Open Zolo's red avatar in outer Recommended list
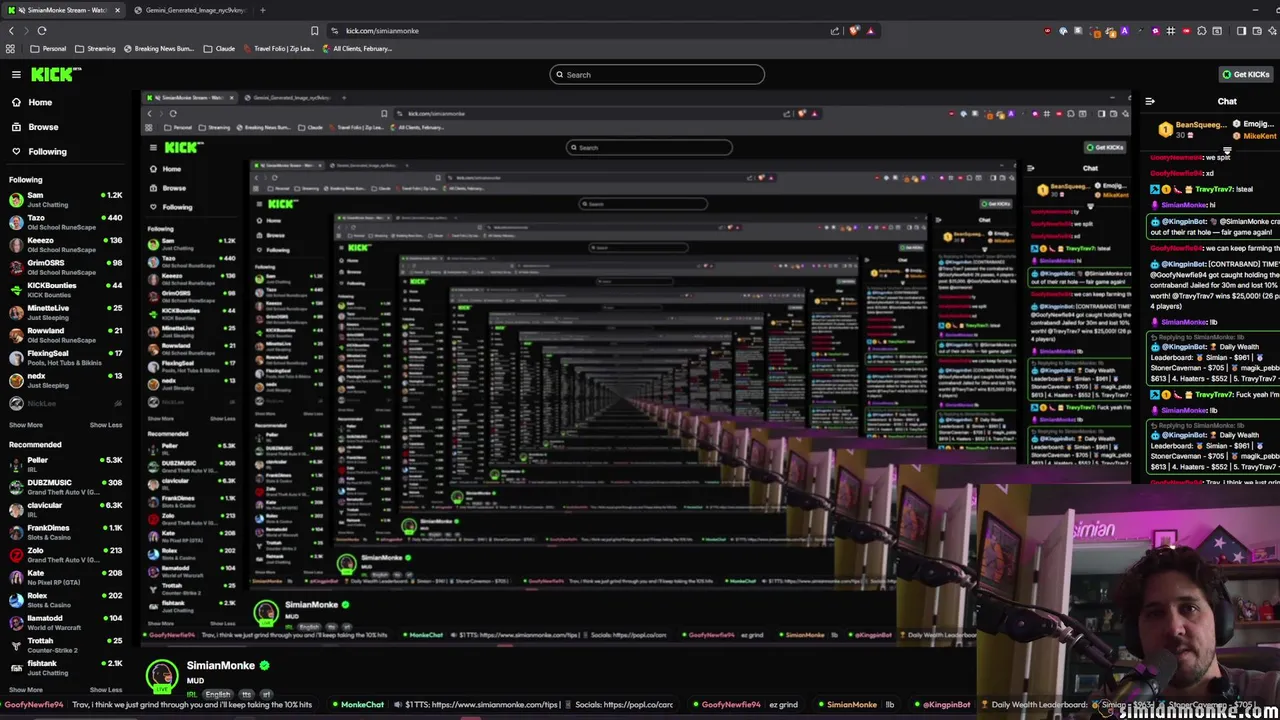The height and width of the screenshot is (720, 1280). click(x=16, y=555)
